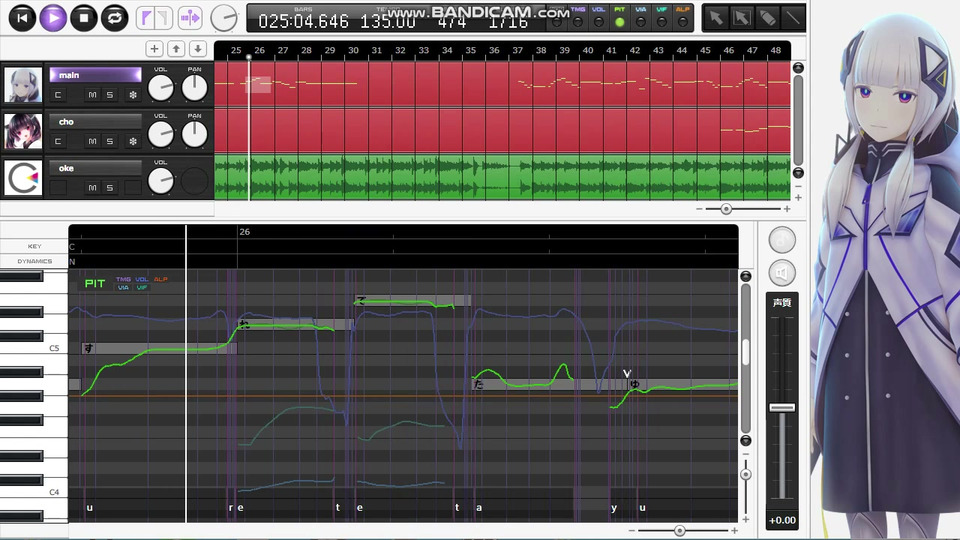Open cho track character portrait
Image resolution: width=960 pixels, height=540 pixels.
coord(23,131)
